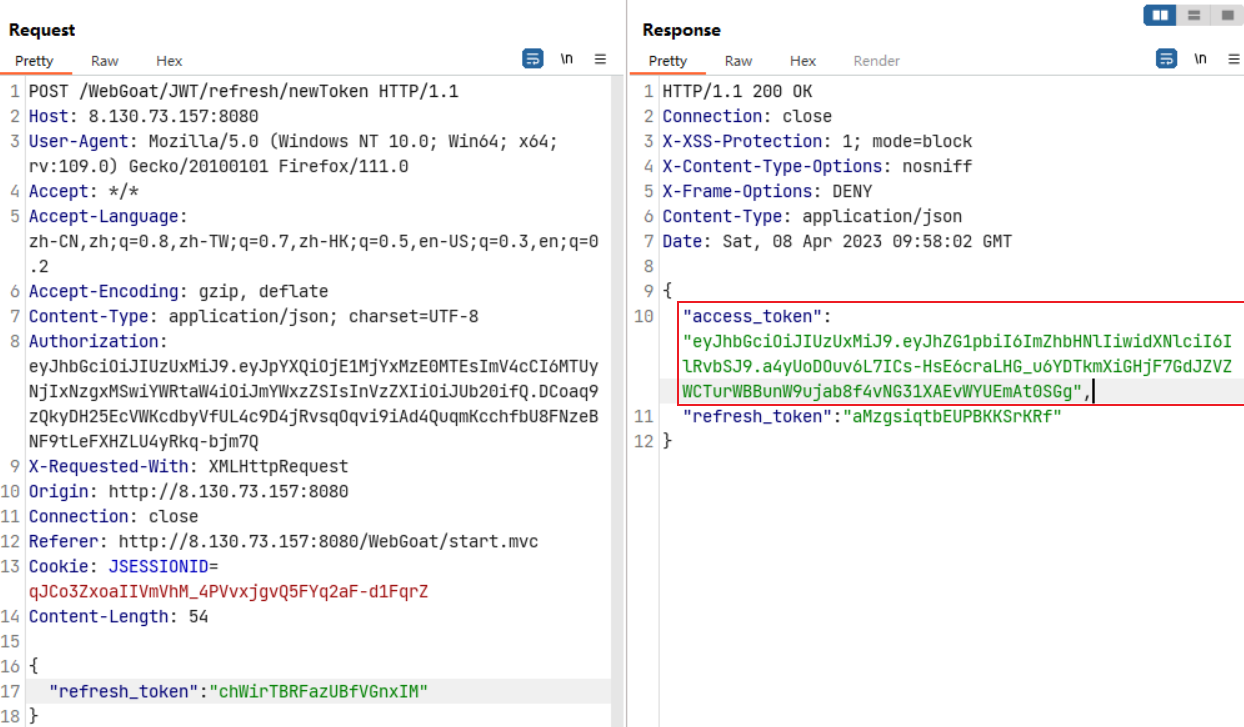Toggle message wrapping icon in Response panel

(1166, 59)
